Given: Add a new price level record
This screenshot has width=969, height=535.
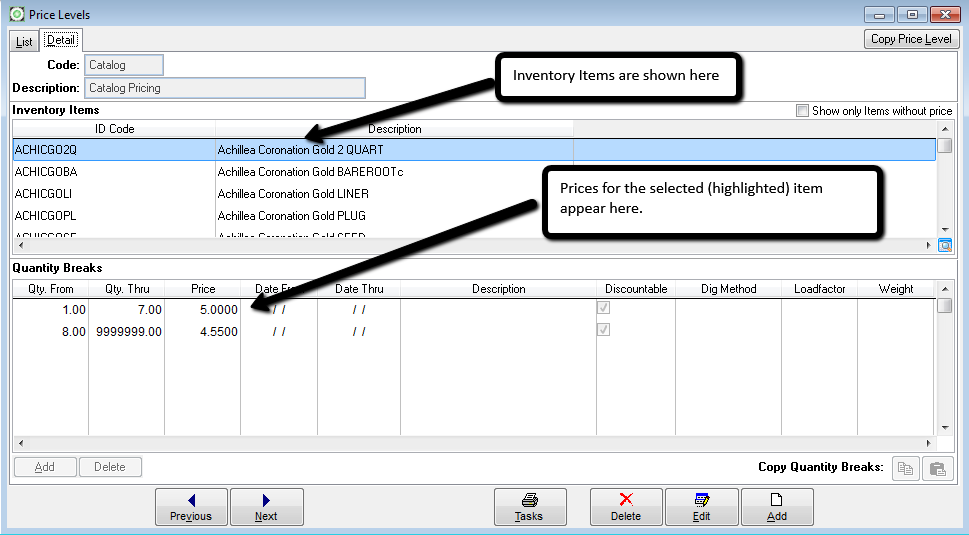Looking at the screenshot, I should click(x=777, y=507).
